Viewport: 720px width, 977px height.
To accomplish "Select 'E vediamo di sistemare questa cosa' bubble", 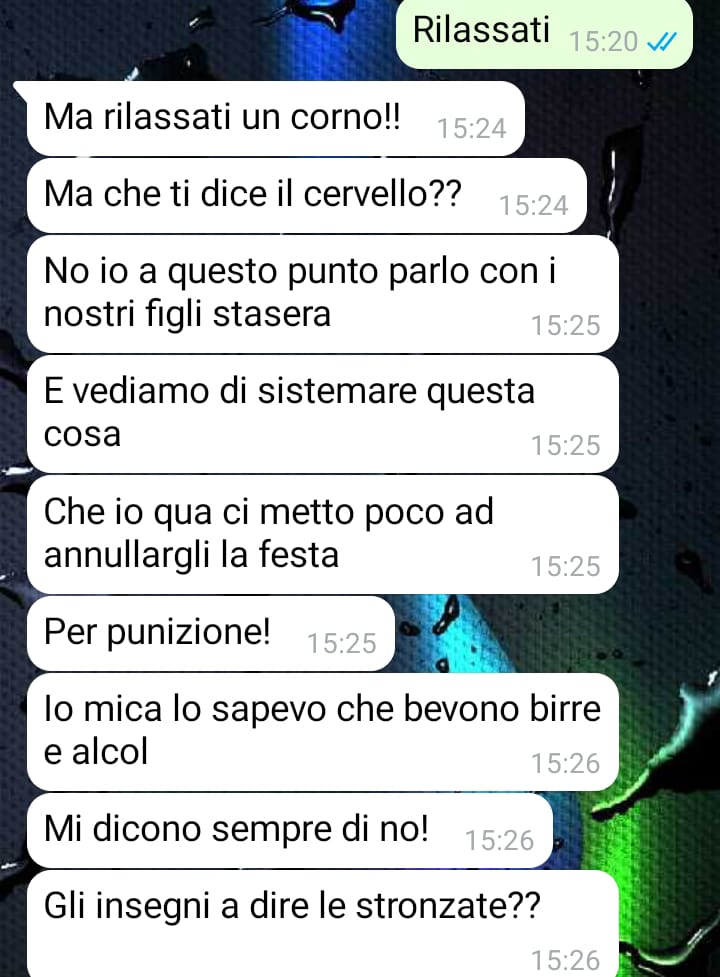I will 323,414.
